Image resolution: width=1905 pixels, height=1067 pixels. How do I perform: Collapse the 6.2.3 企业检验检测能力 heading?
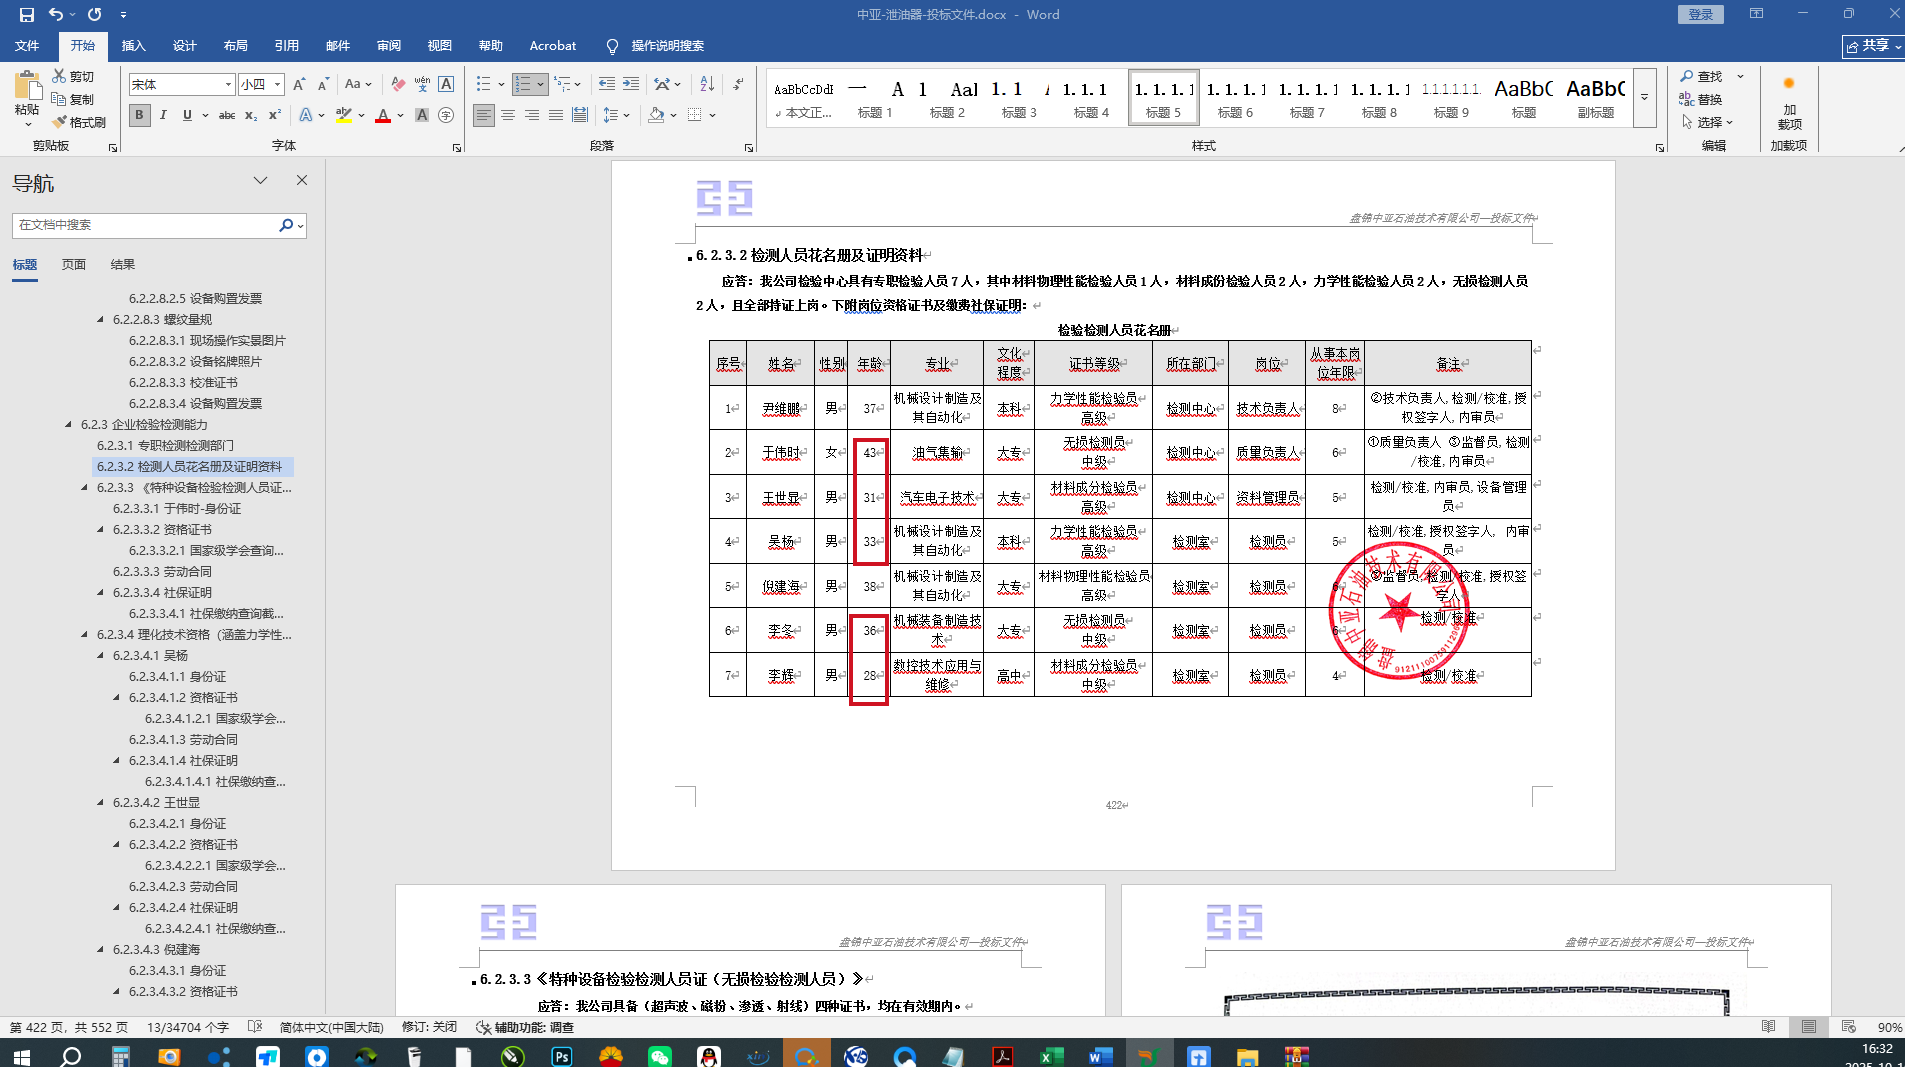(69, 424)
